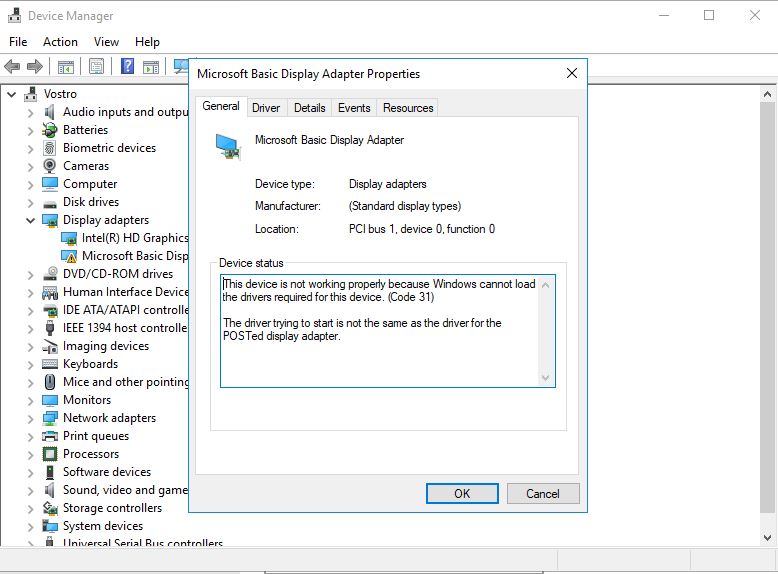The height and width of the screenshot is (574, 778).
Task: Click the Imaging devices icon
Action: (x=50, y=346)
